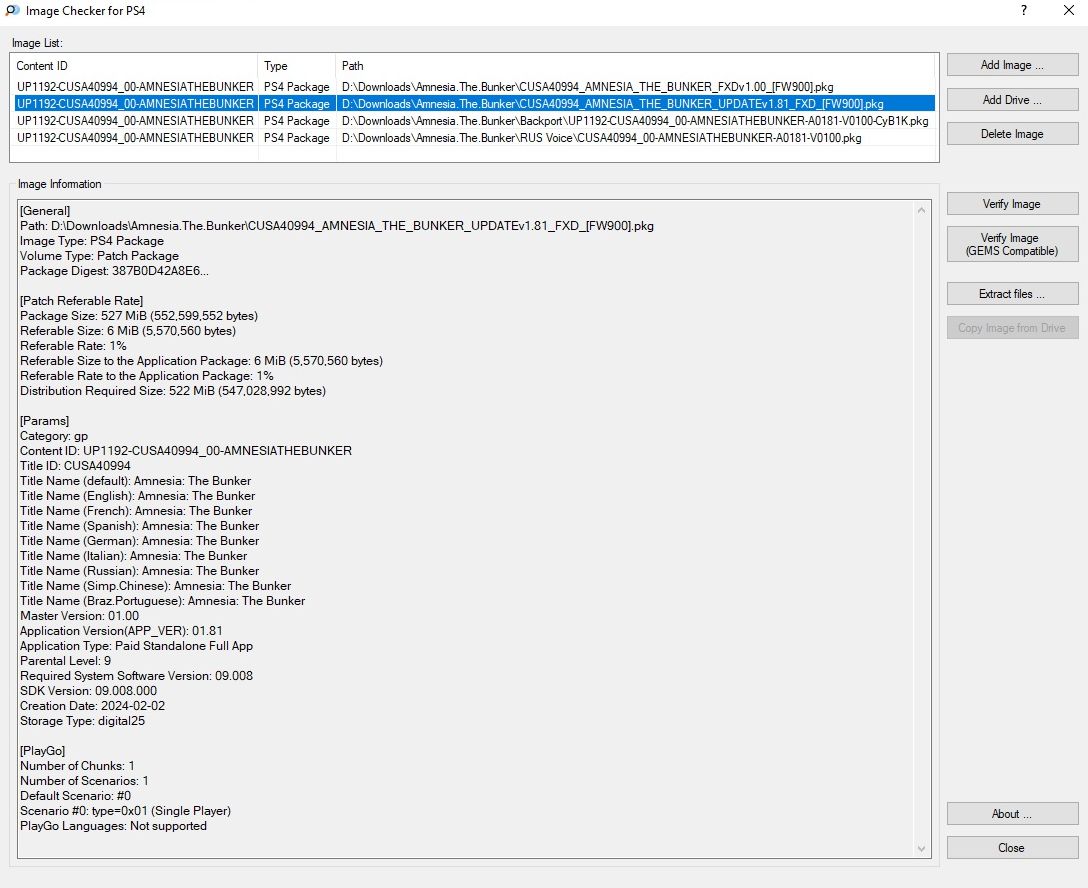Sort the list by the Path column header
Image resolution: width=1088 pixels, height=888 pixels.
click(635, 66)
